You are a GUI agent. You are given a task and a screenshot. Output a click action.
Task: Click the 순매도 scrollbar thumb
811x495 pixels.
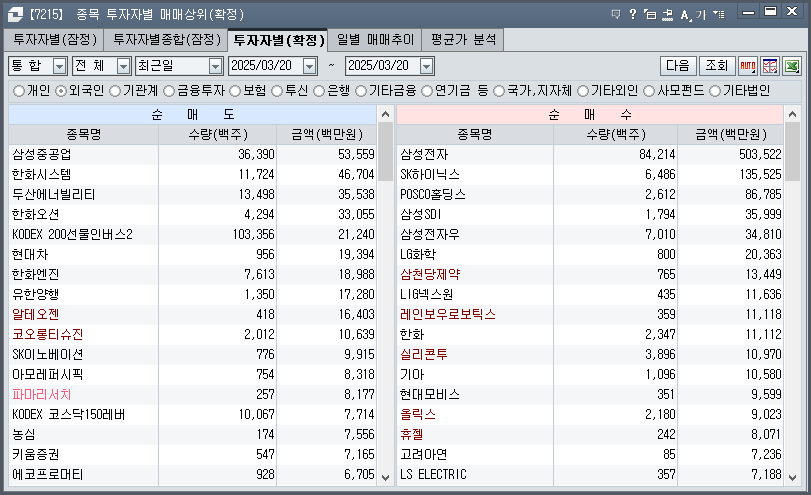385,152
